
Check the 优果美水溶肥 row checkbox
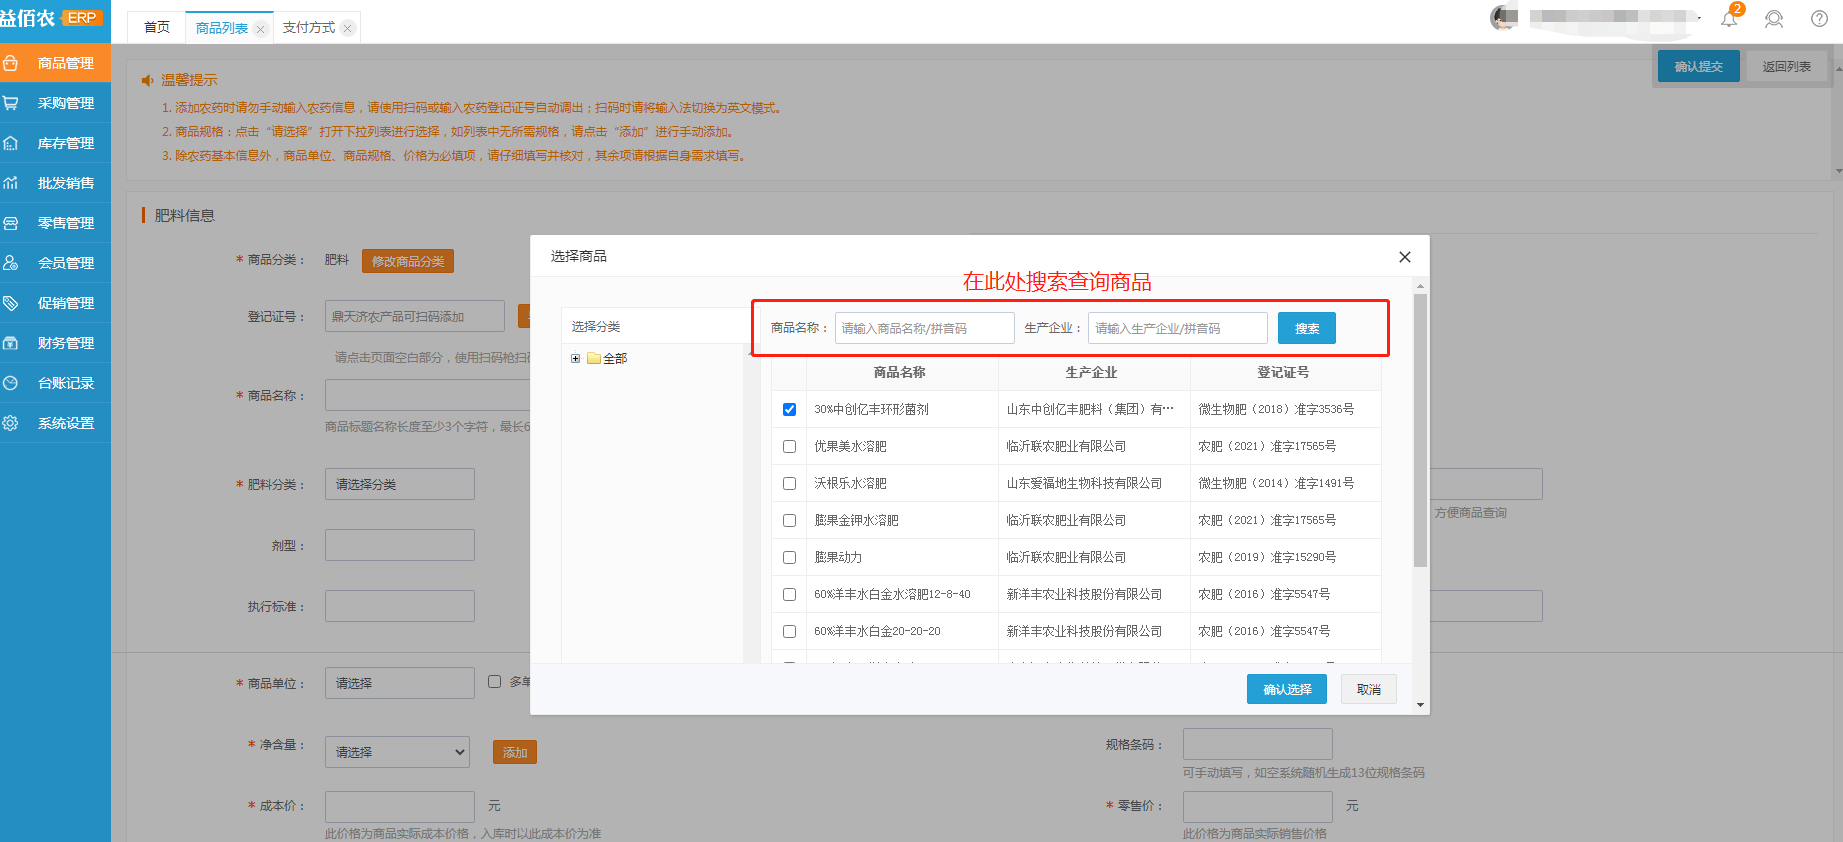pos(789,446)
